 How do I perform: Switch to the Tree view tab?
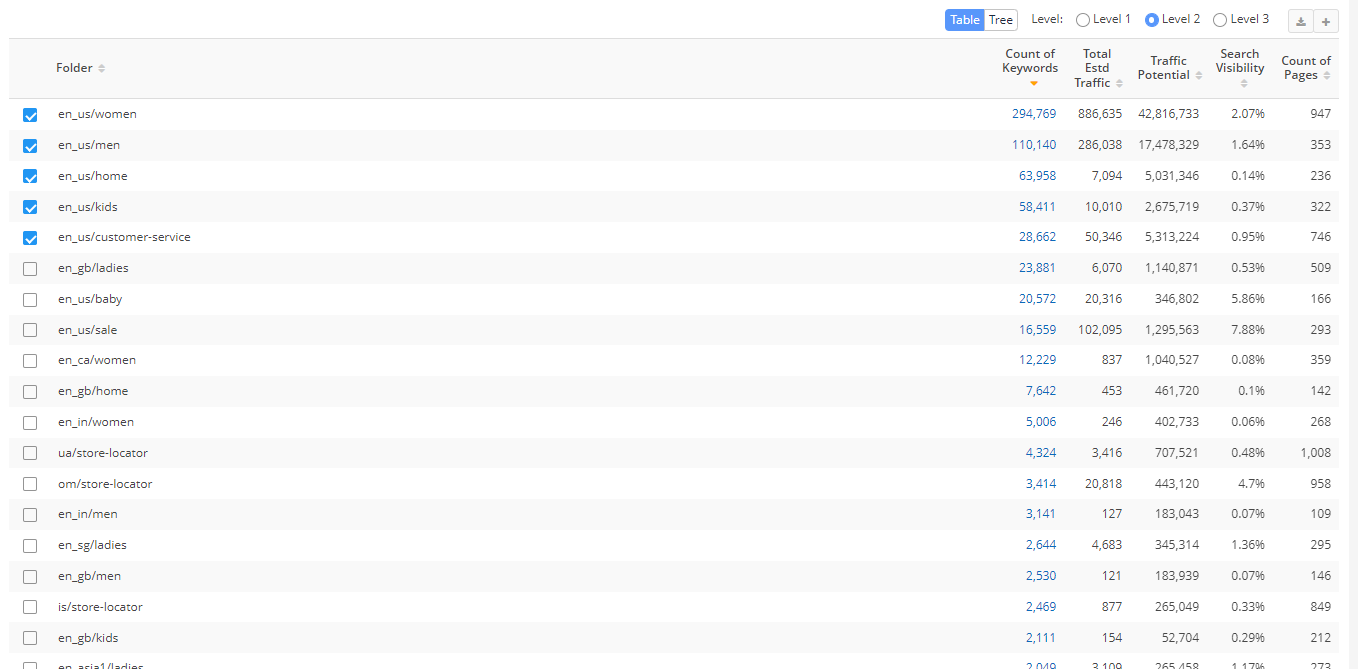[1001, 20]
